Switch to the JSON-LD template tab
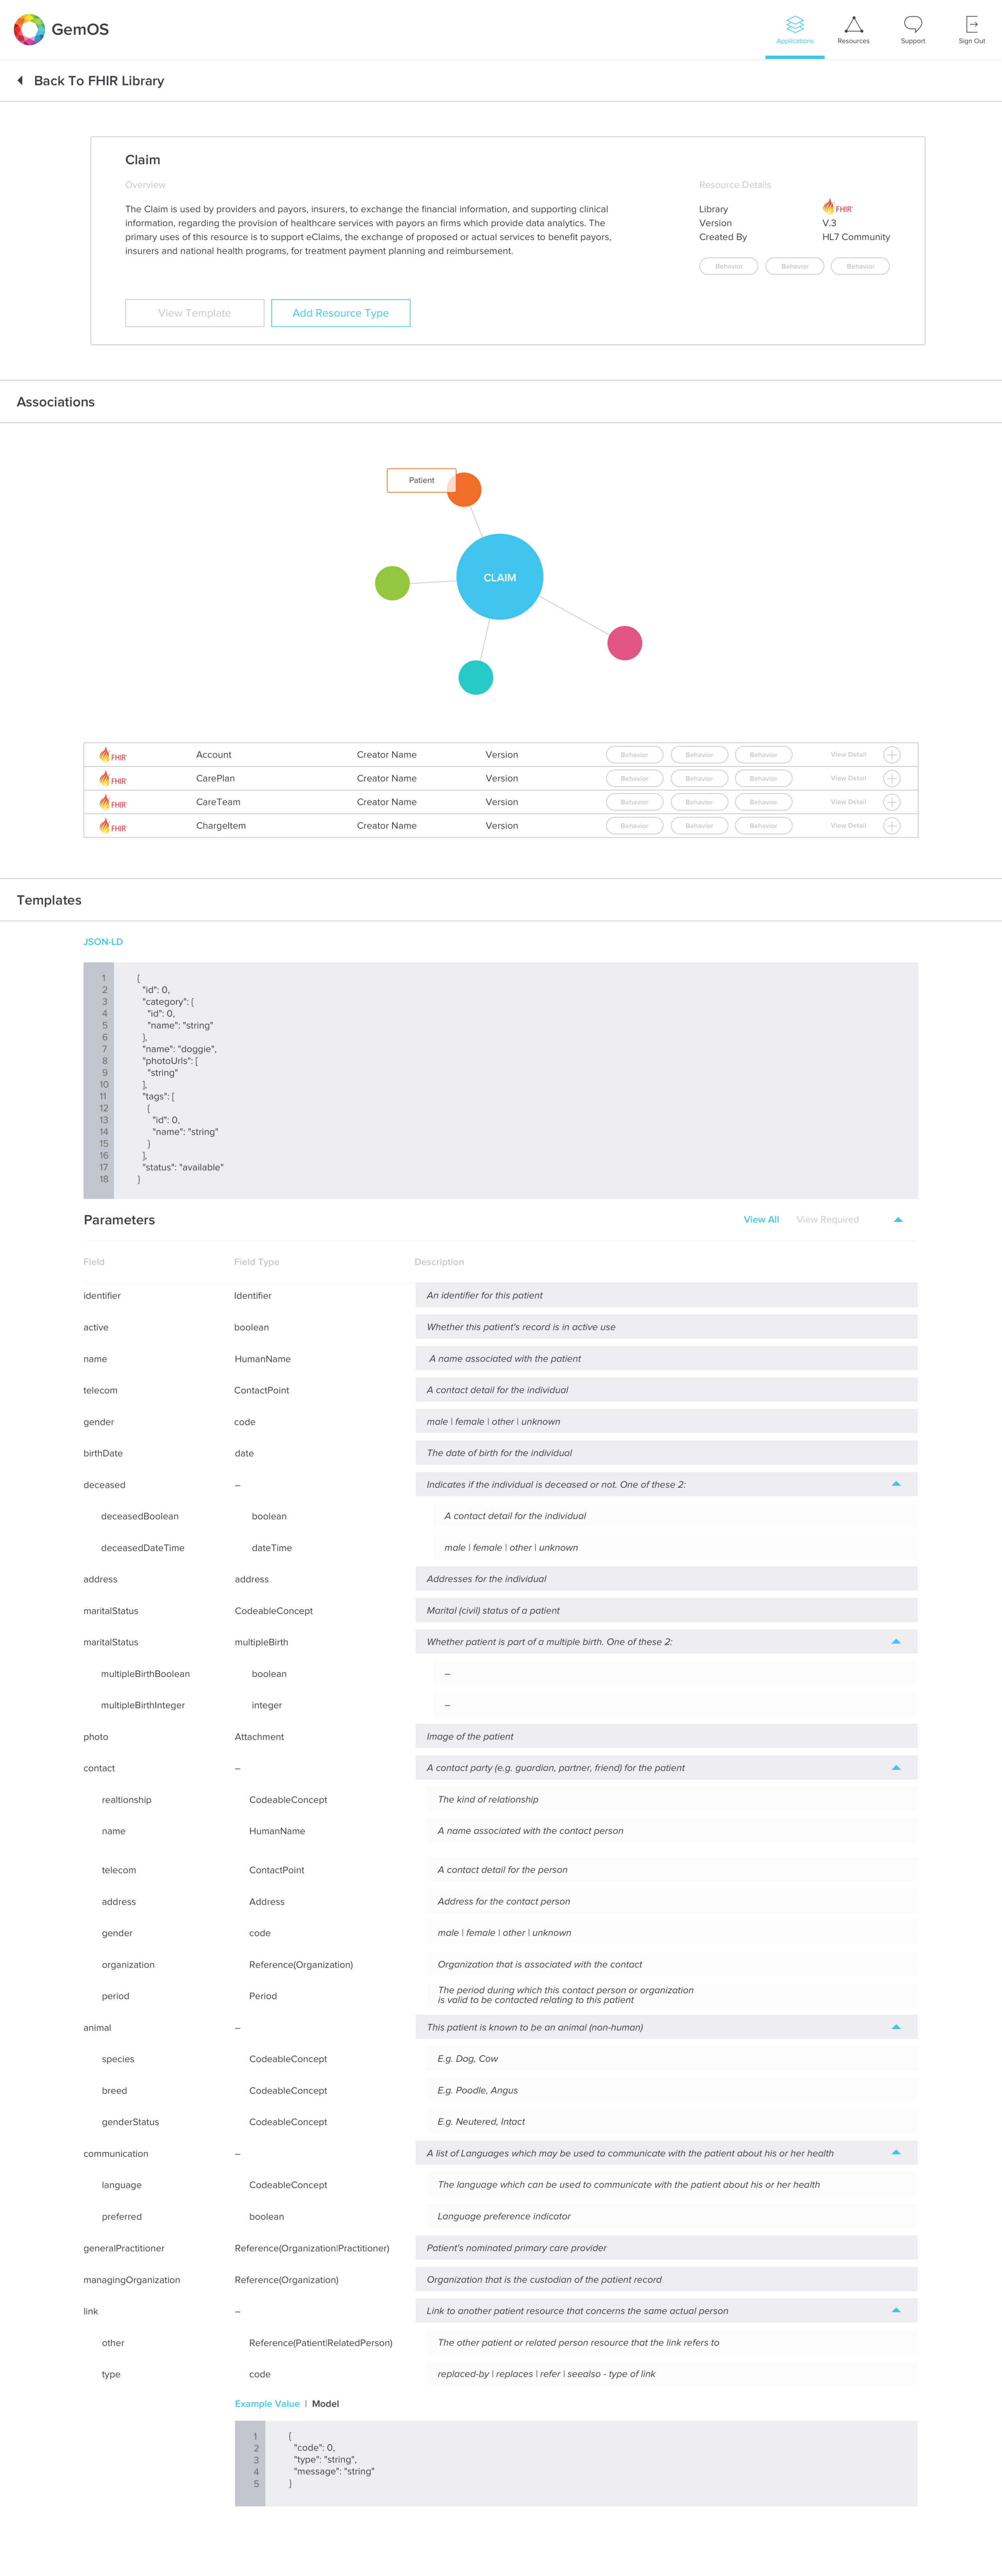Viewport: 1002px width, 2576px height. coord(103,942)
